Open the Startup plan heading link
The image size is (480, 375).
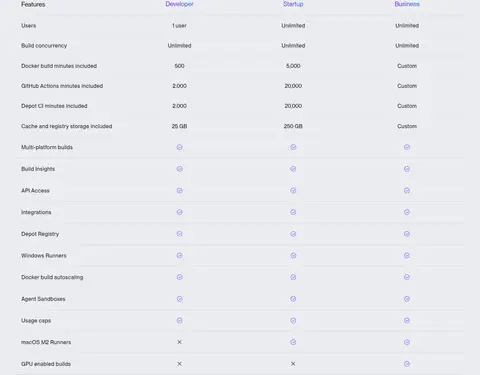click(293, 4)
